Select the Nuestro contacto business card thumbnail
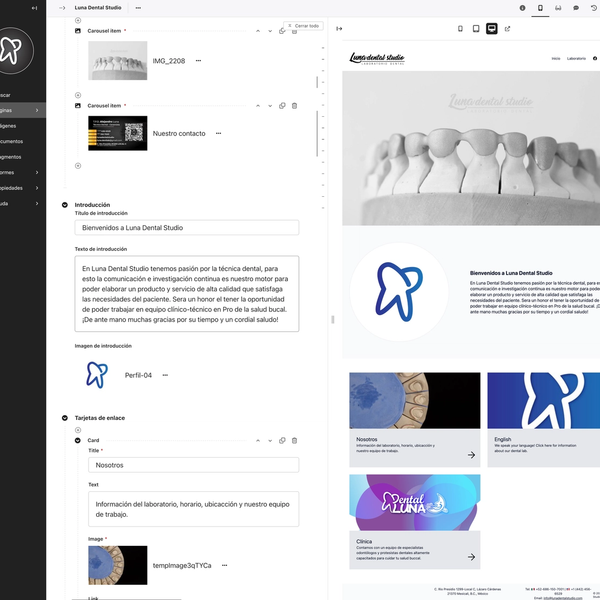 (x=117, y=133)
